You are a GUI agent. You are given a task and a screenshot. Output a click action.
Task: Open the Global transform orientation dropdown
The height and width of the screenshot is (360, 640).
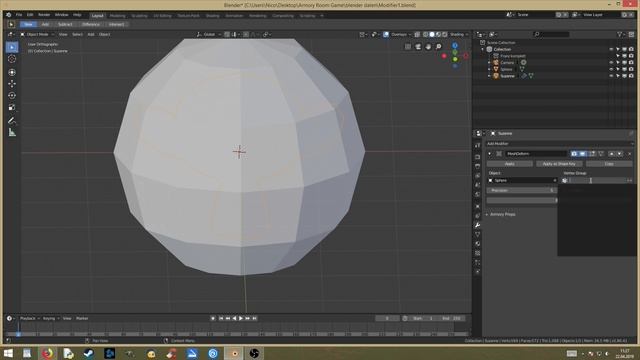pos(209,34)
